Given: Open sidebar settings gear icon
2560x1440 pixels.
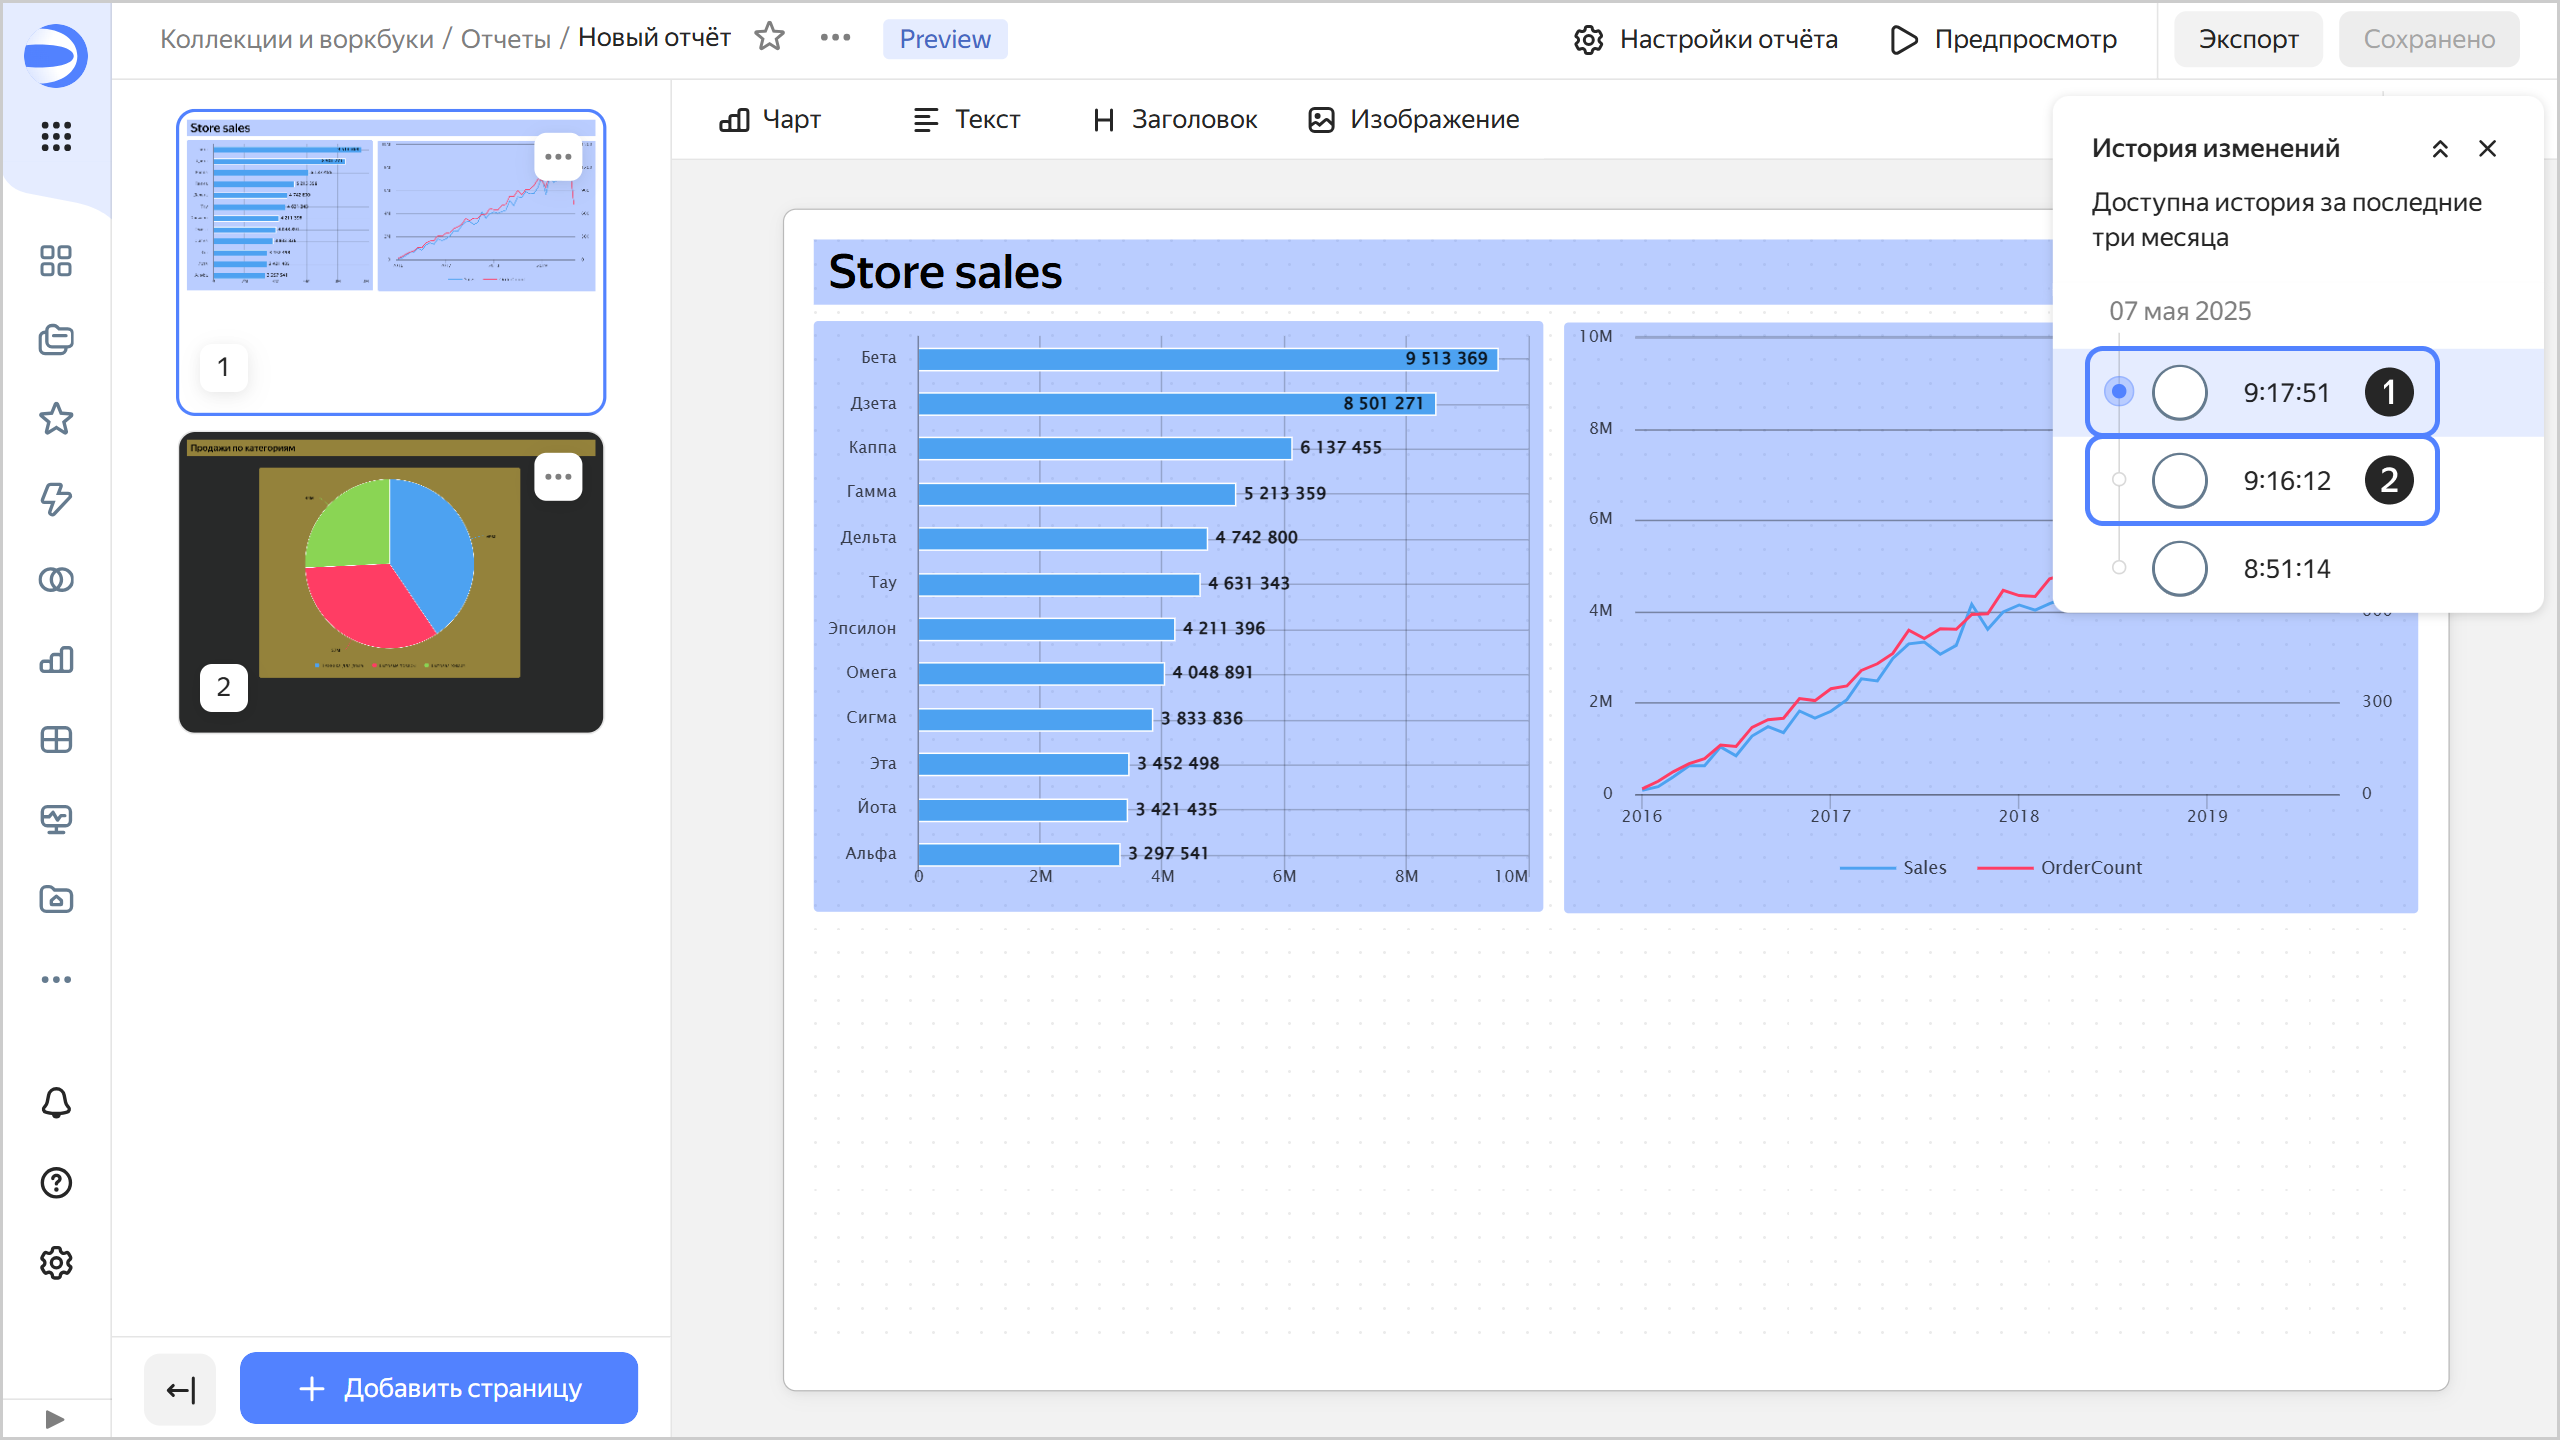Looking at the screenshot, I should coord(56,1263).
